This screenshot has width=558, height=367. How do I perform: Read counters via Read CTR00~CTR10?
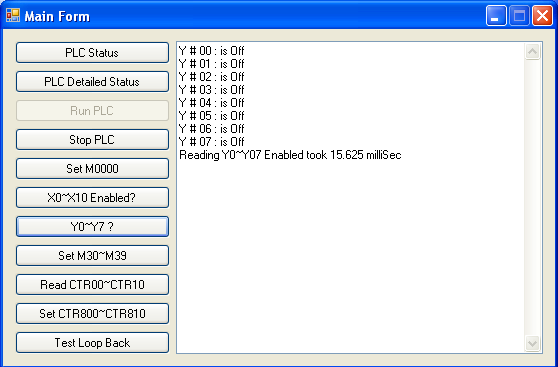point(92,284)
